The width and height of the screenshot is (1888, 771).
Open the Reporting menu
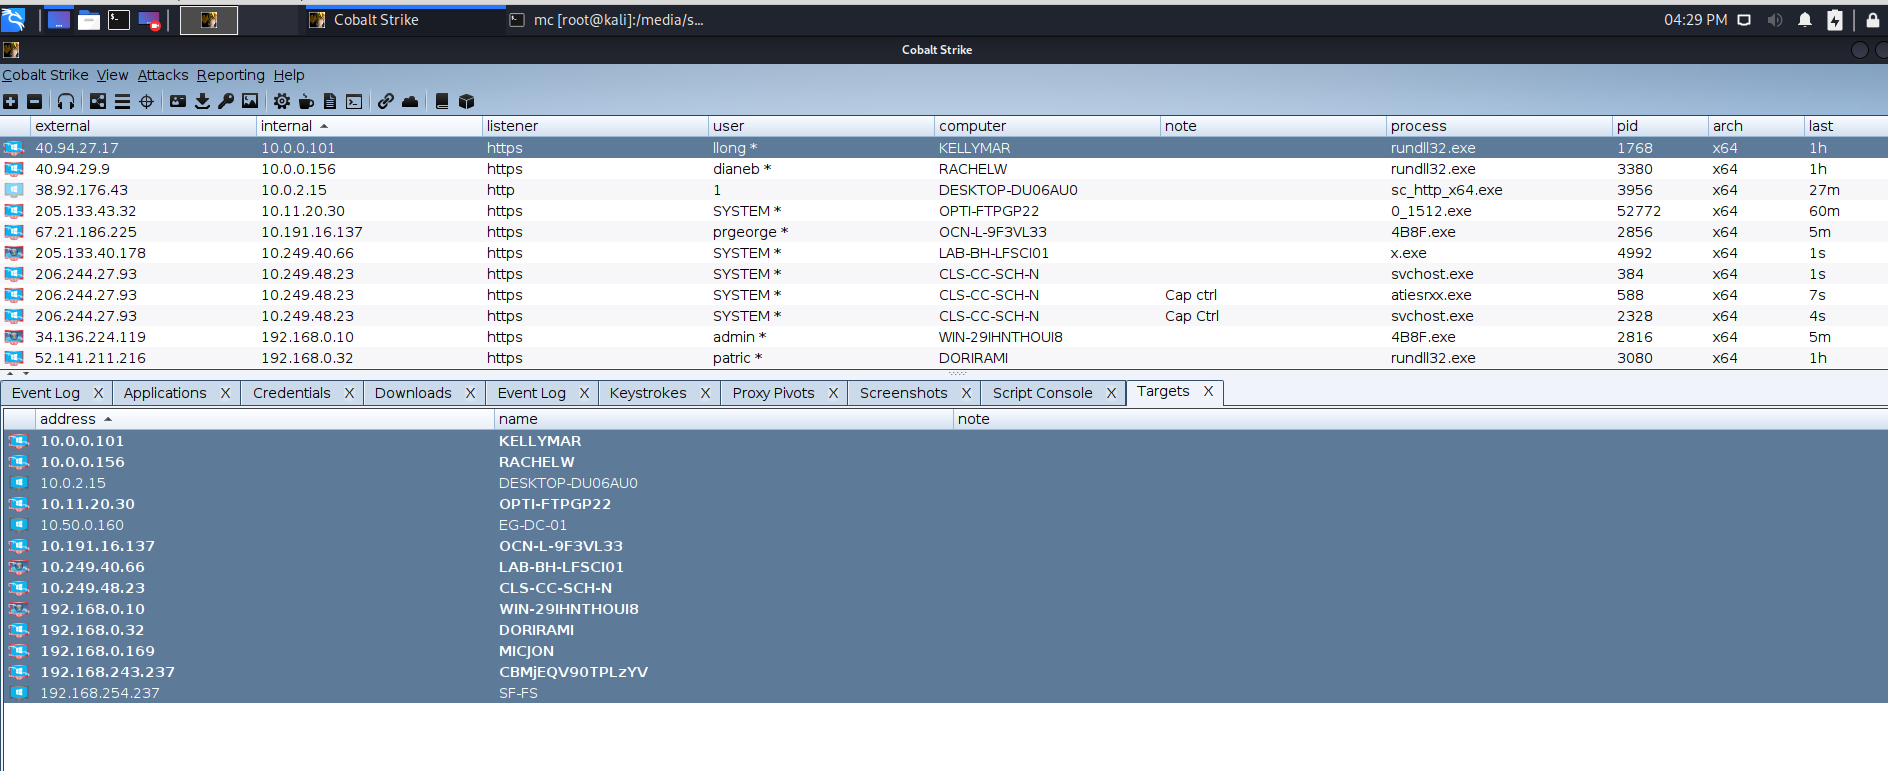click(231, 75)
